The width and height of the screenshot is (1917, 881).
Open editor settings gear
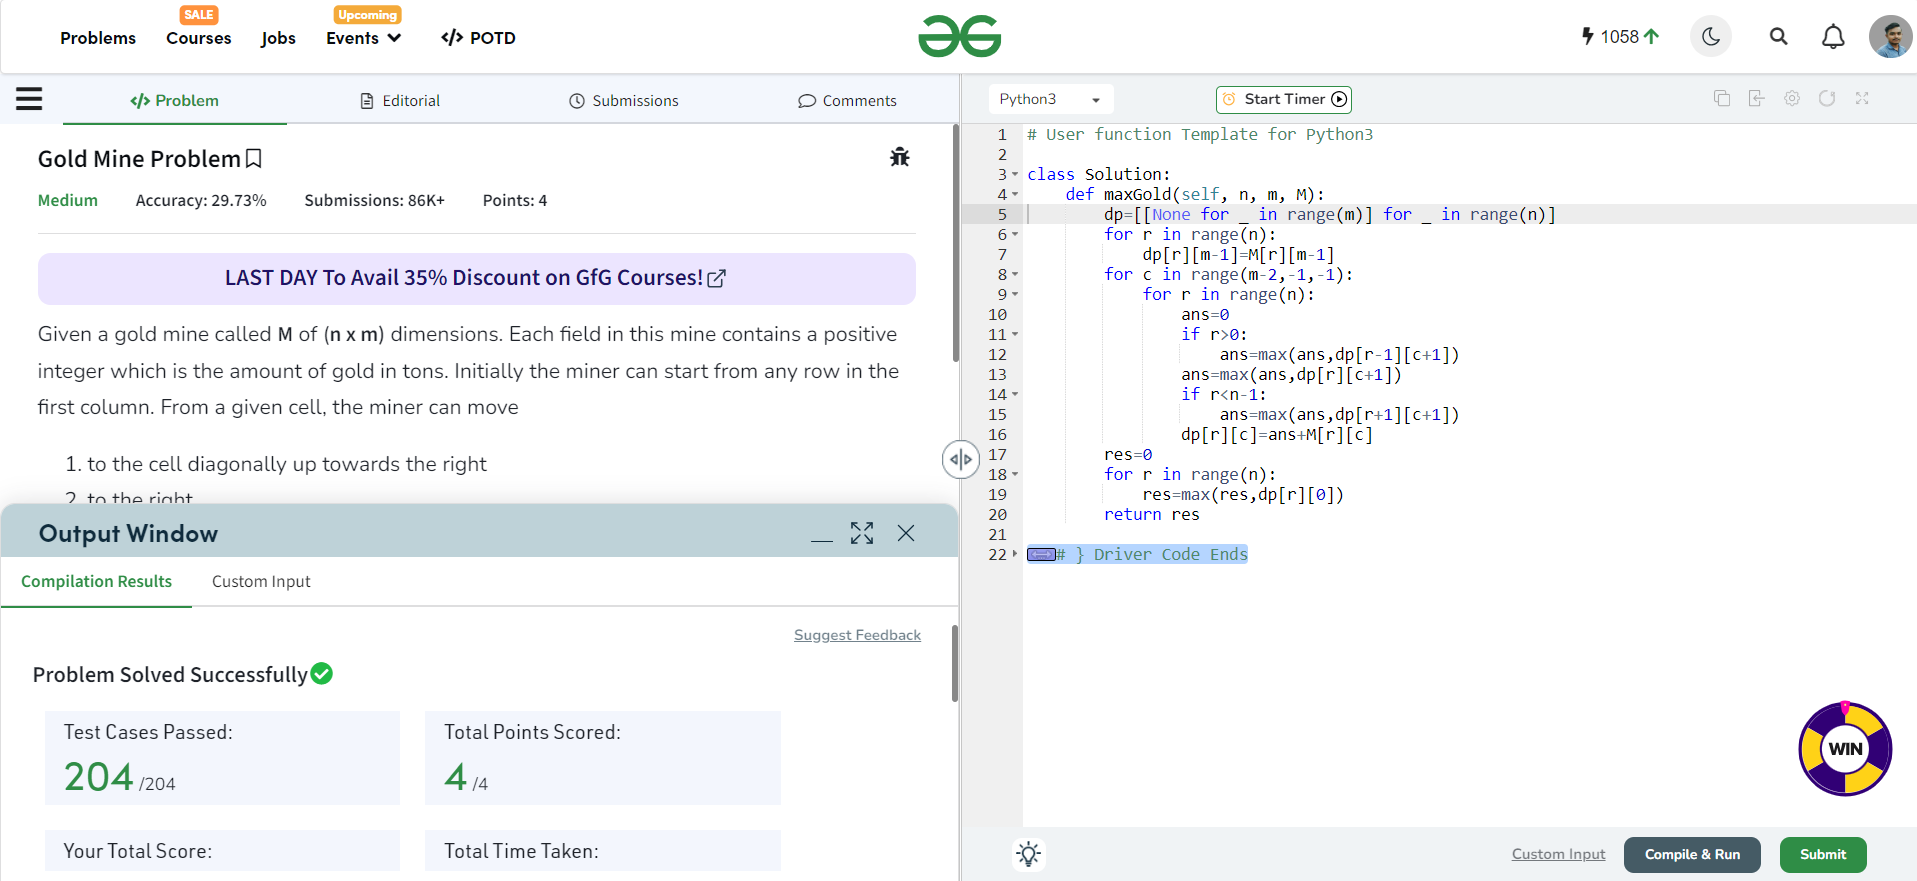[x=1792, y=99]
